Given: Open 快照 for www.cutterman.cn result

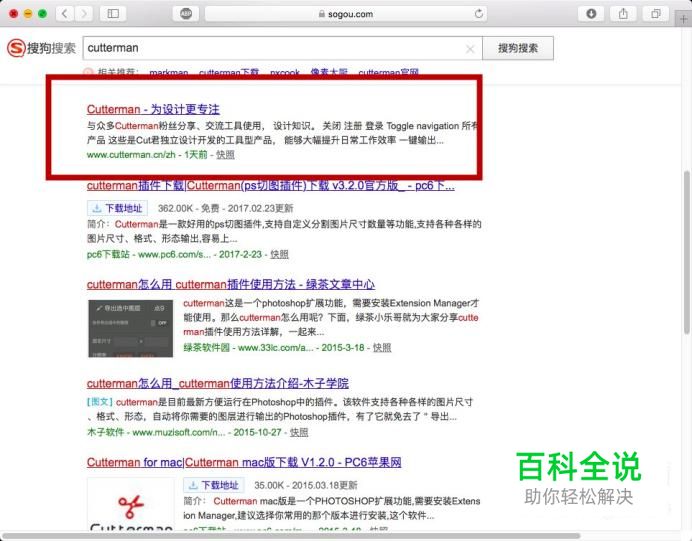Looking at the screenshot, I should (x=225, y=154).
